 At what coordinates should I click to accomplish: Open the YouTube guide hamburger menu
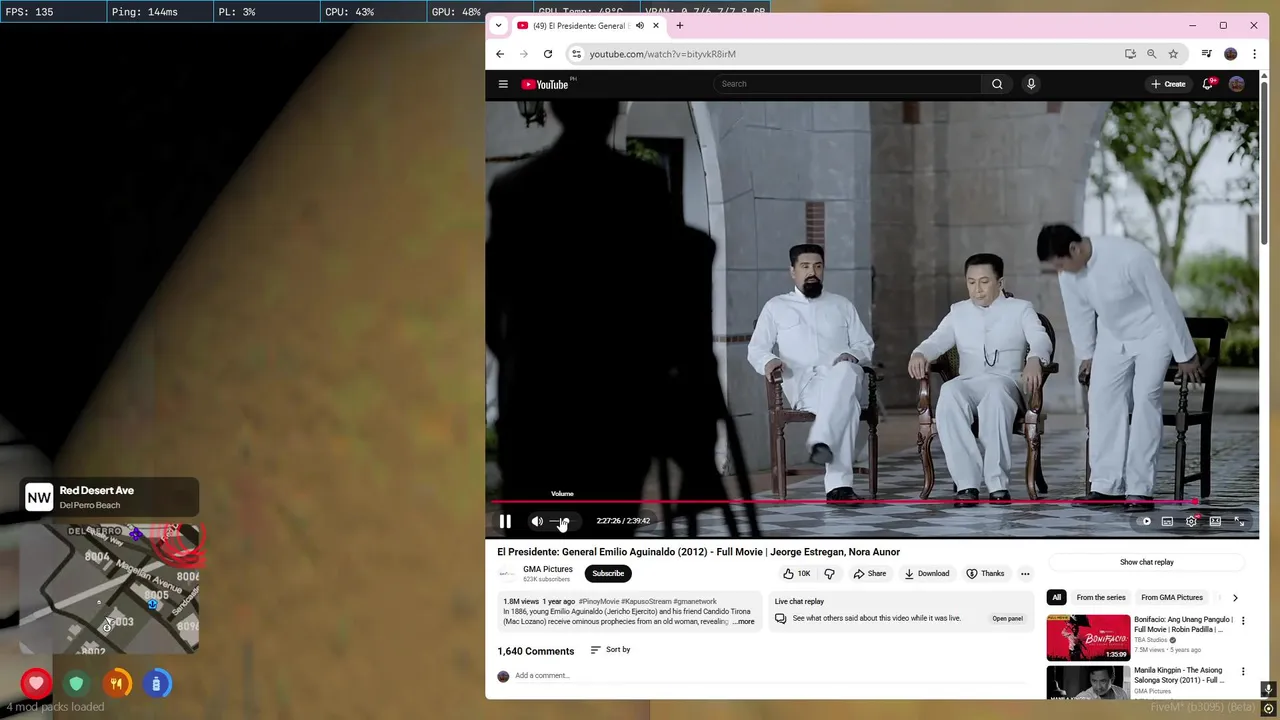[x=503, y=84]
